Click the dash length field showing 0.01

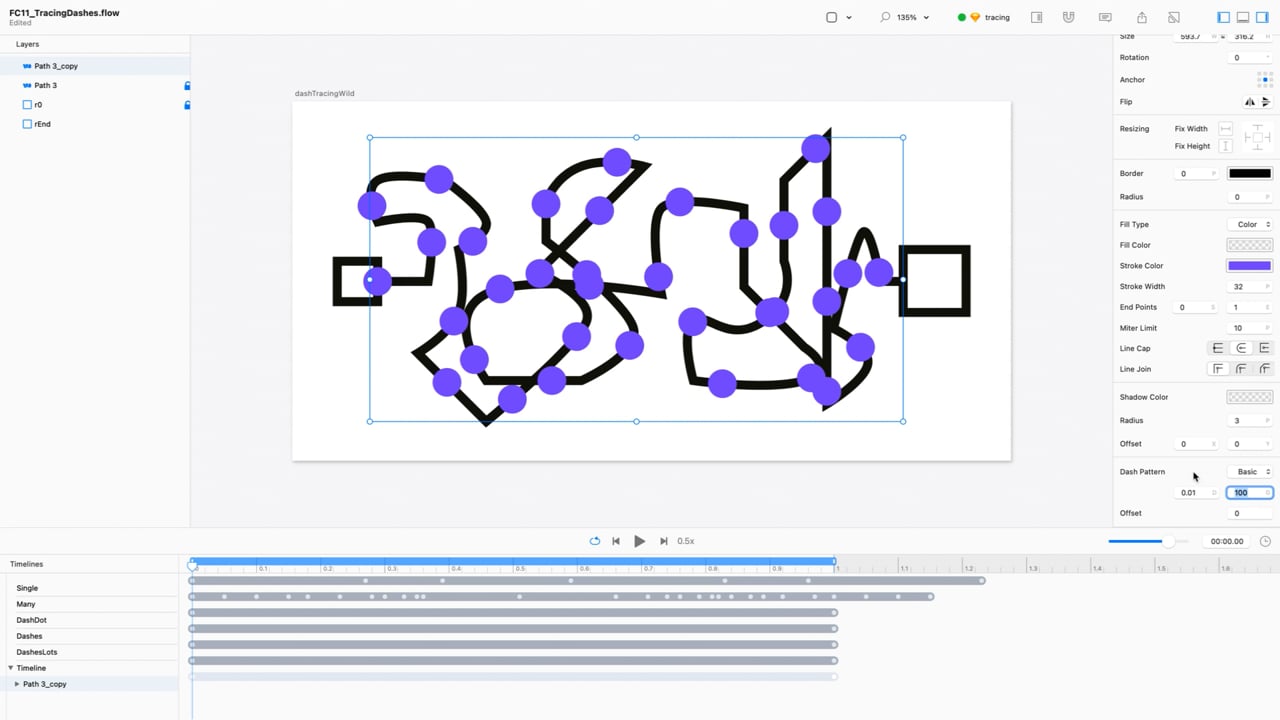pos(1195,493)
